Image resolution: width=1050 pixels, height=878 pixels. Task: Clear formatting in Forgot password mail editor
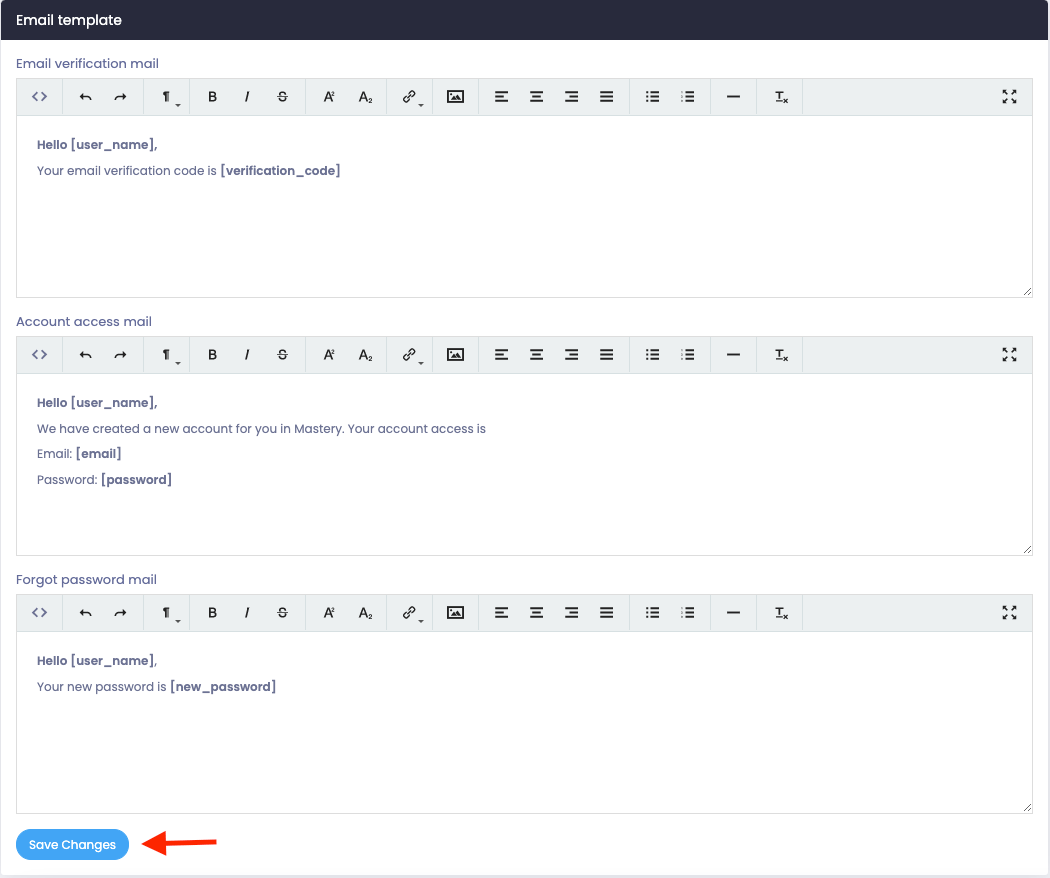(781, 613)
